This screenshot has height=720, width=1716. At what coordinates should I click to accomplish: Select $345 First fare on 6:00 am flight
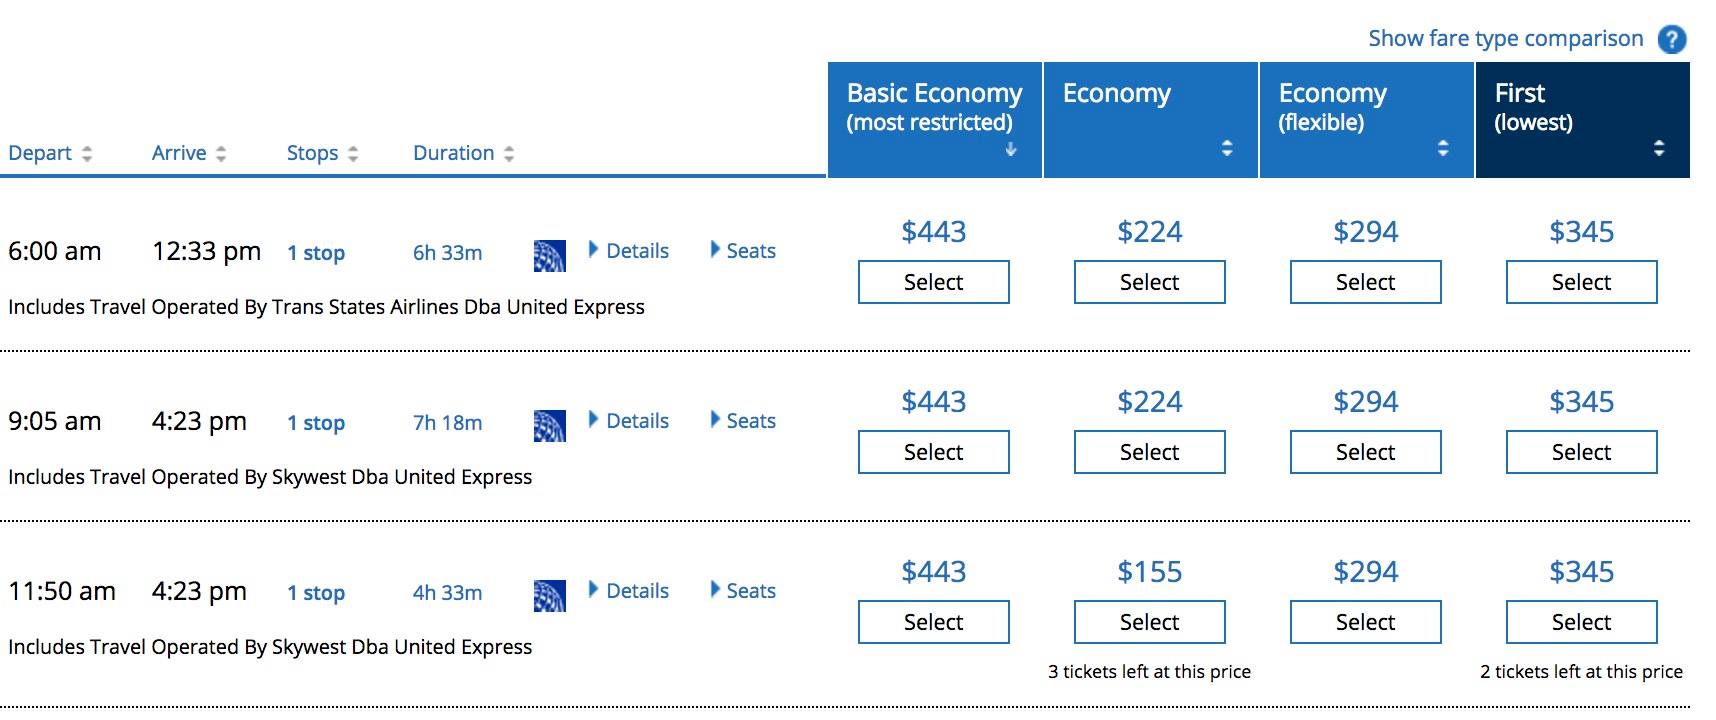coord(1581,282)
